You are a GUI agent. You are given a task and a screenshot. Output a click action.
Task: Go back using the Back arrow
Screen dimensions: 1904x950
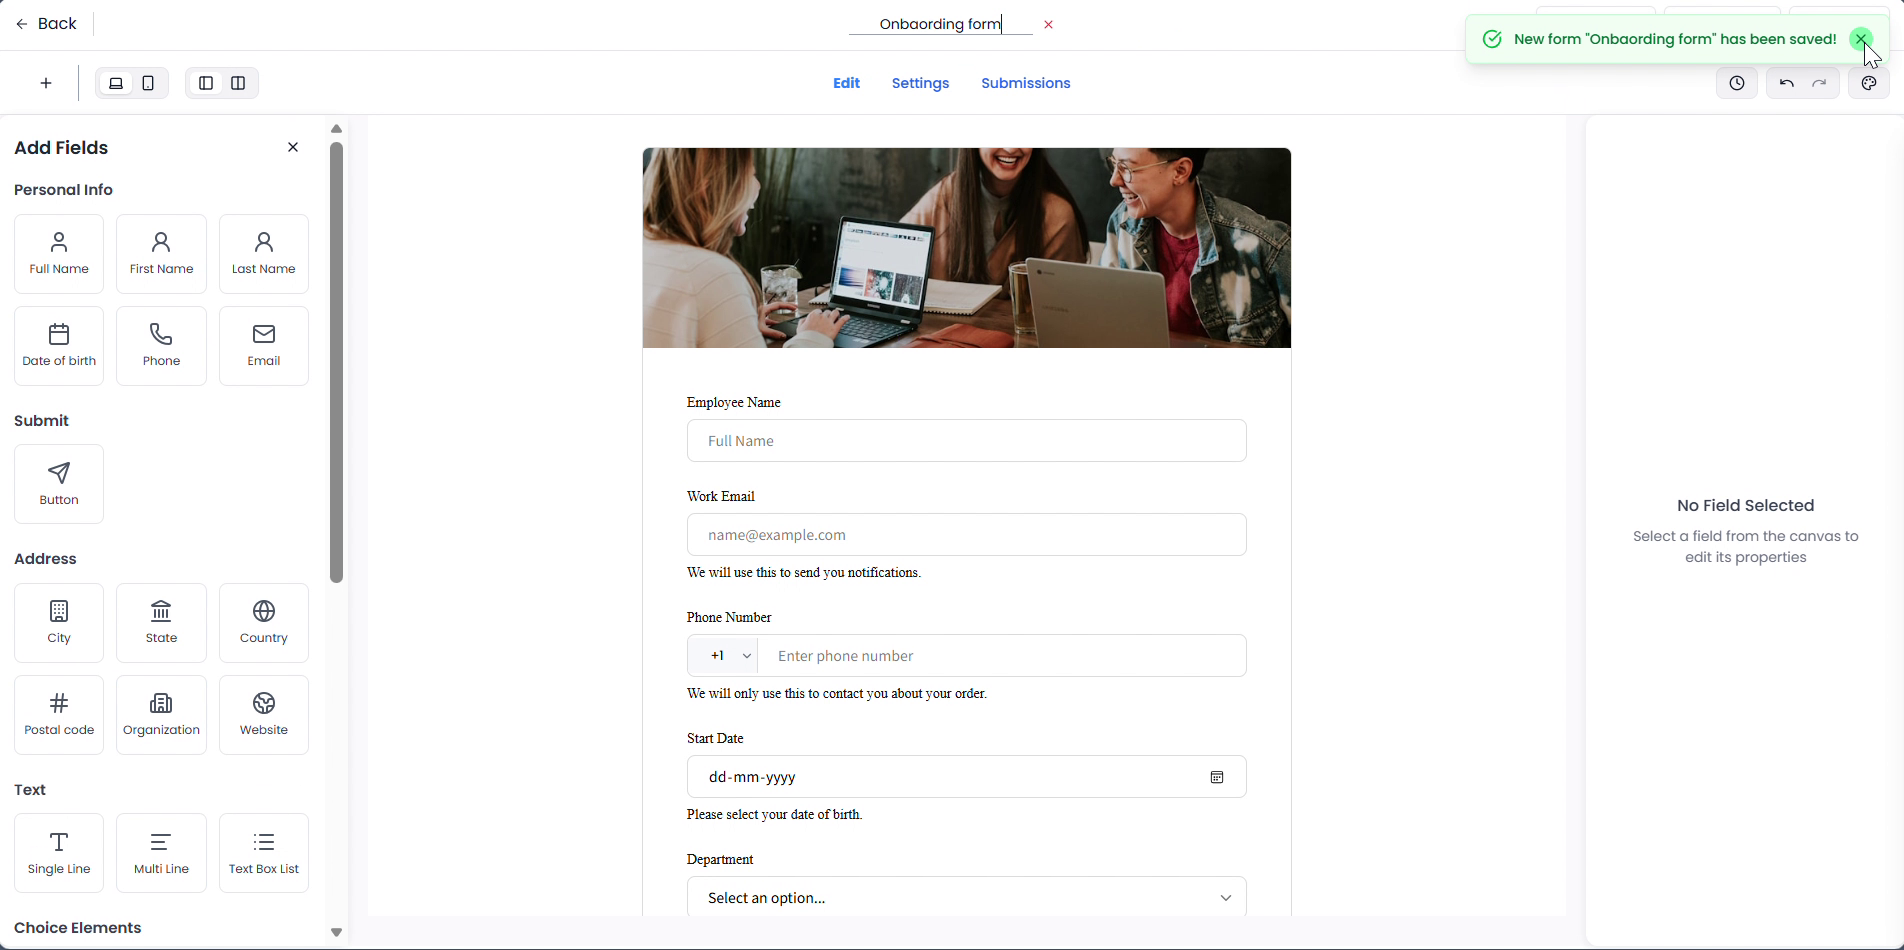click(x=46, y=24)
